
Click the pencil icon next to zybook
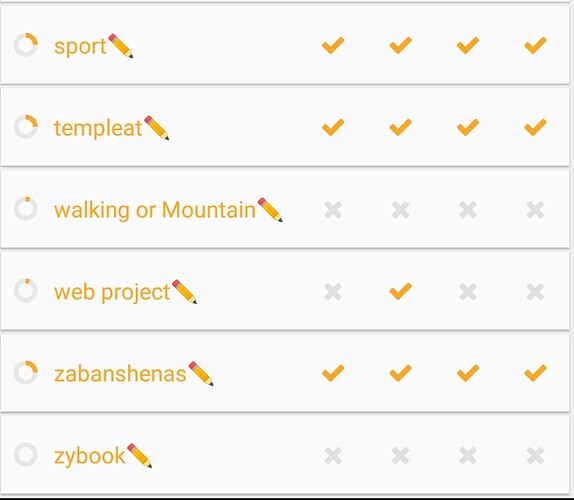tap(139, 456)
